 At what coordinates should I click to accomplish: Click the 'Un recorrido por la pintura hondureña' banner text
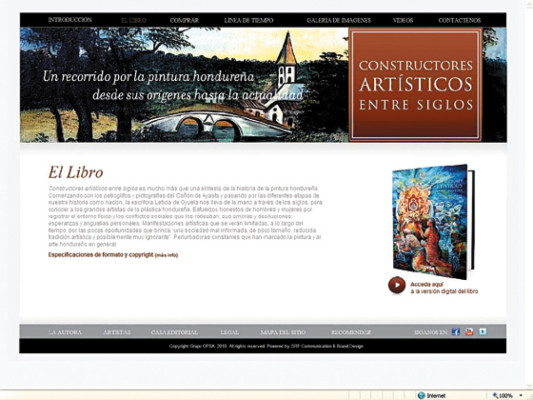tap(149, 76)
